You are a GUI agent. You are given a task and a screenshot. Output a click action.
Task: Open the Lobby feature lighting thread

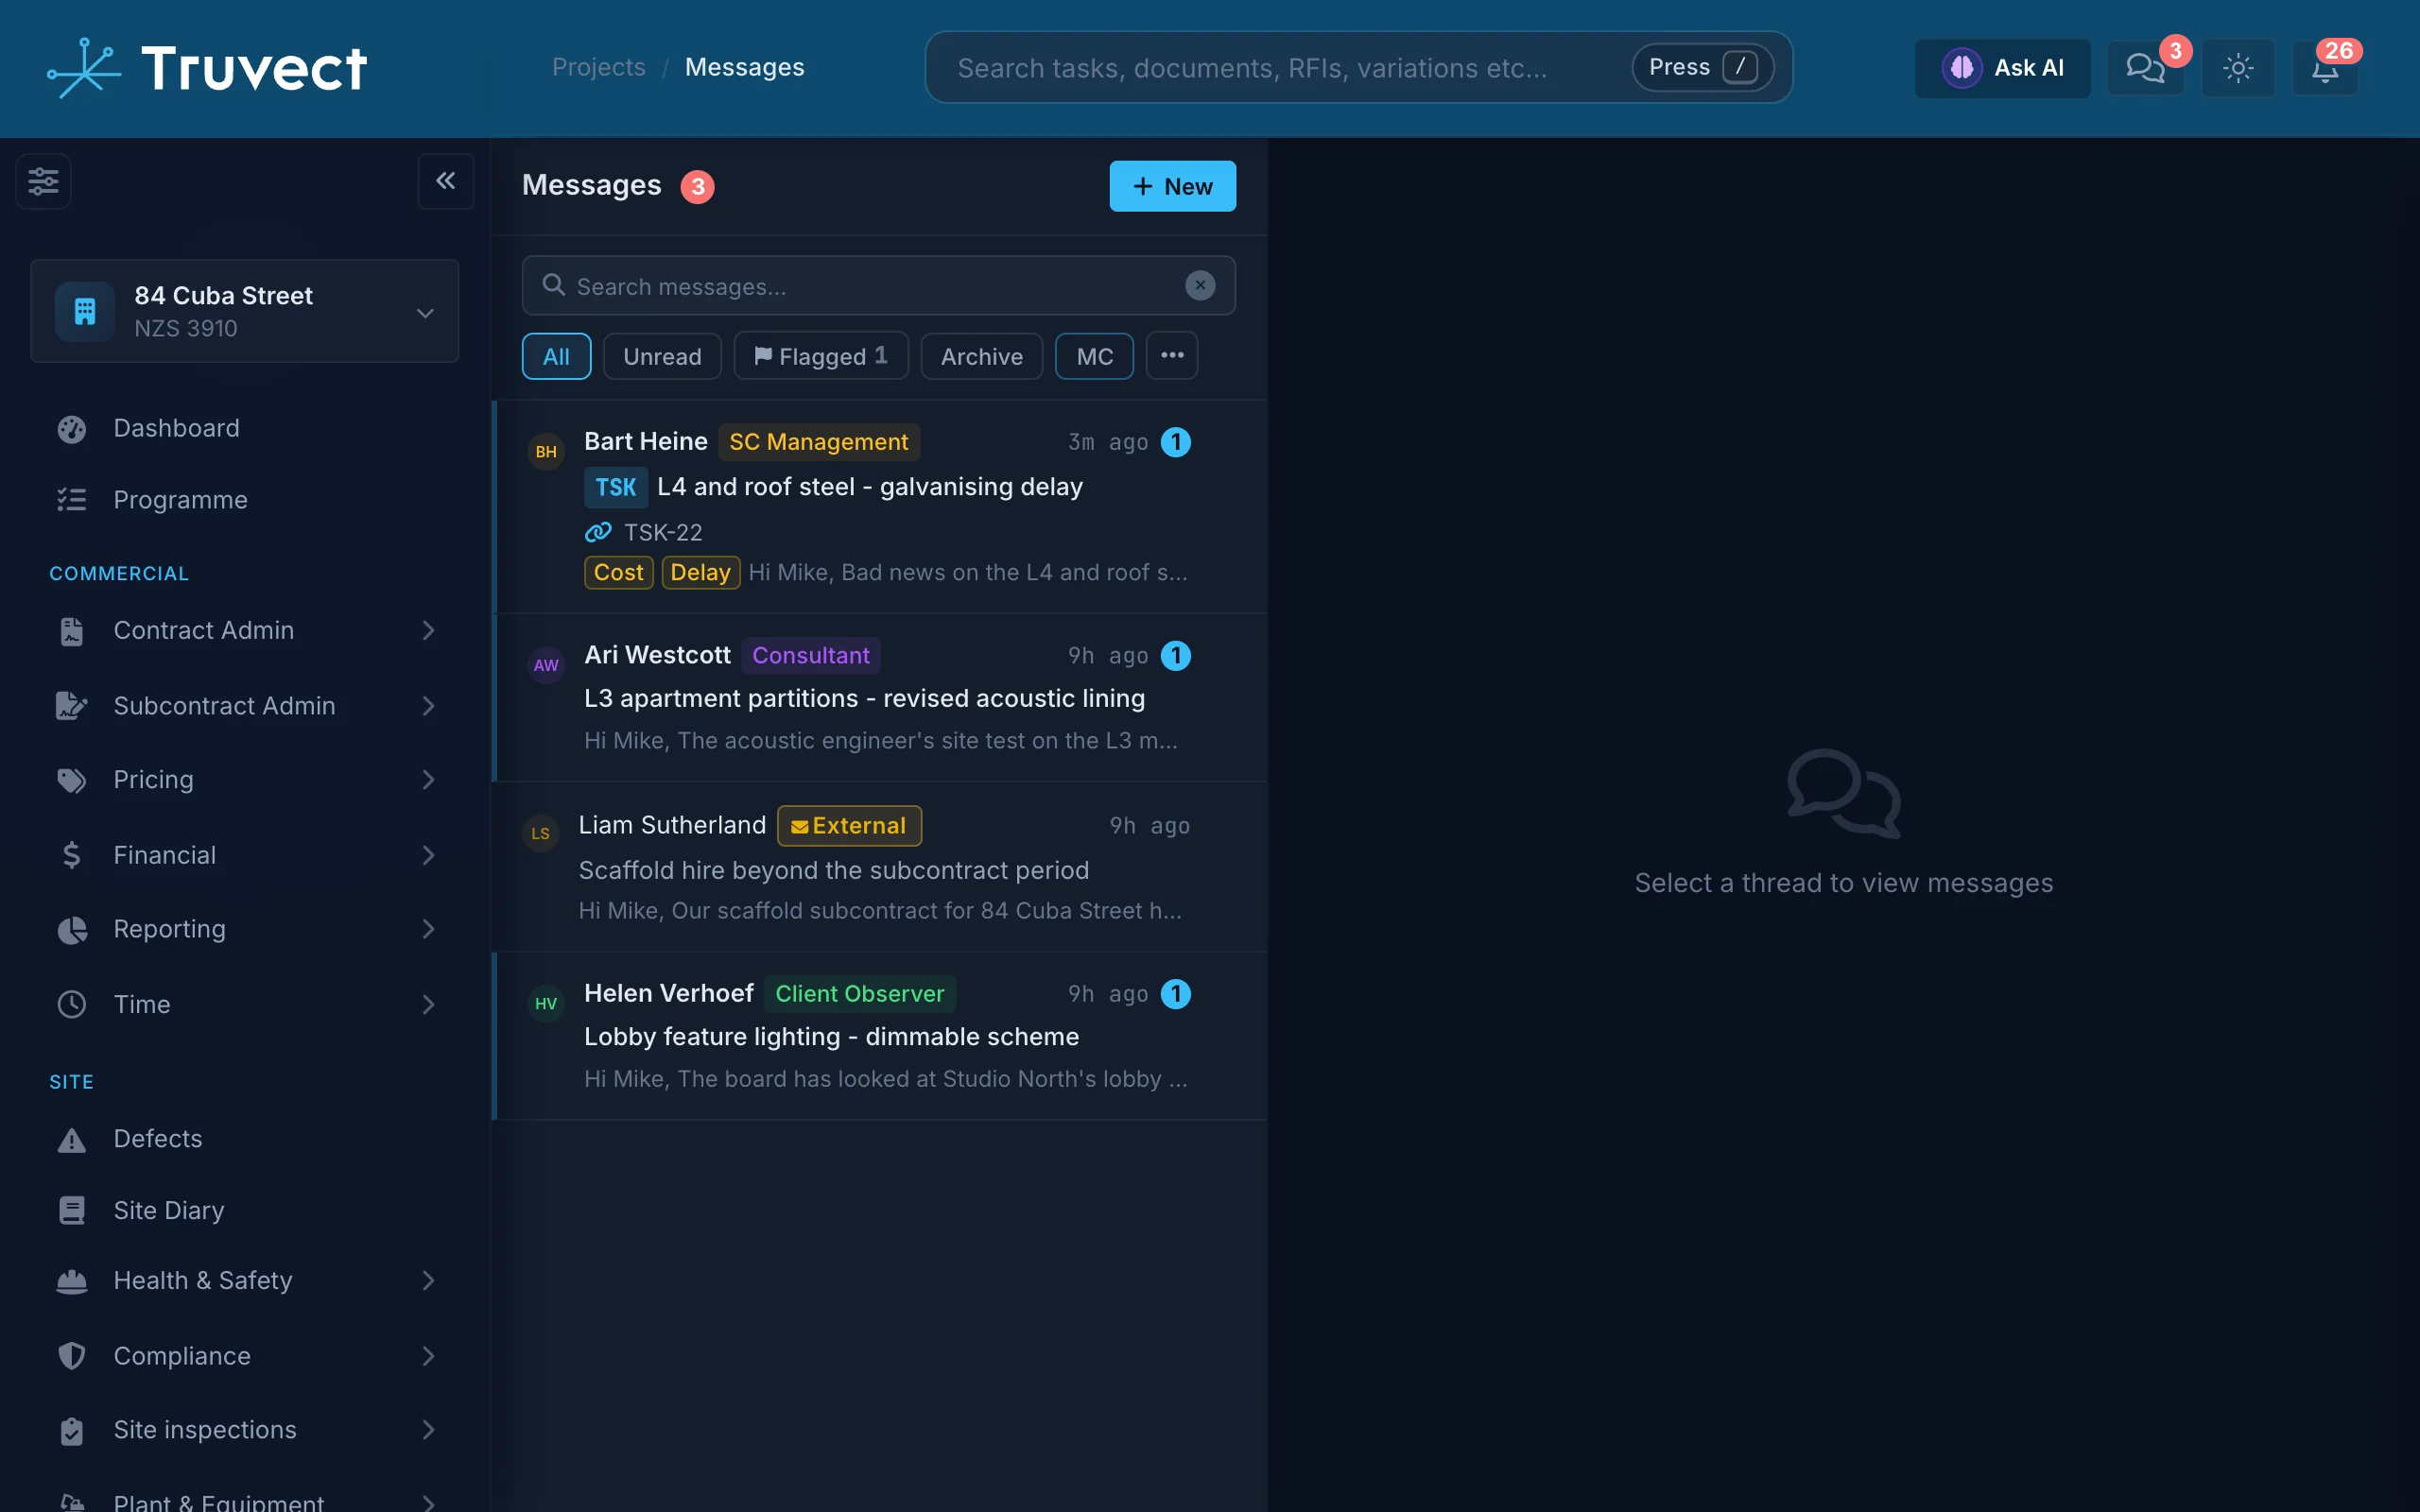(x=880, y=1036)
